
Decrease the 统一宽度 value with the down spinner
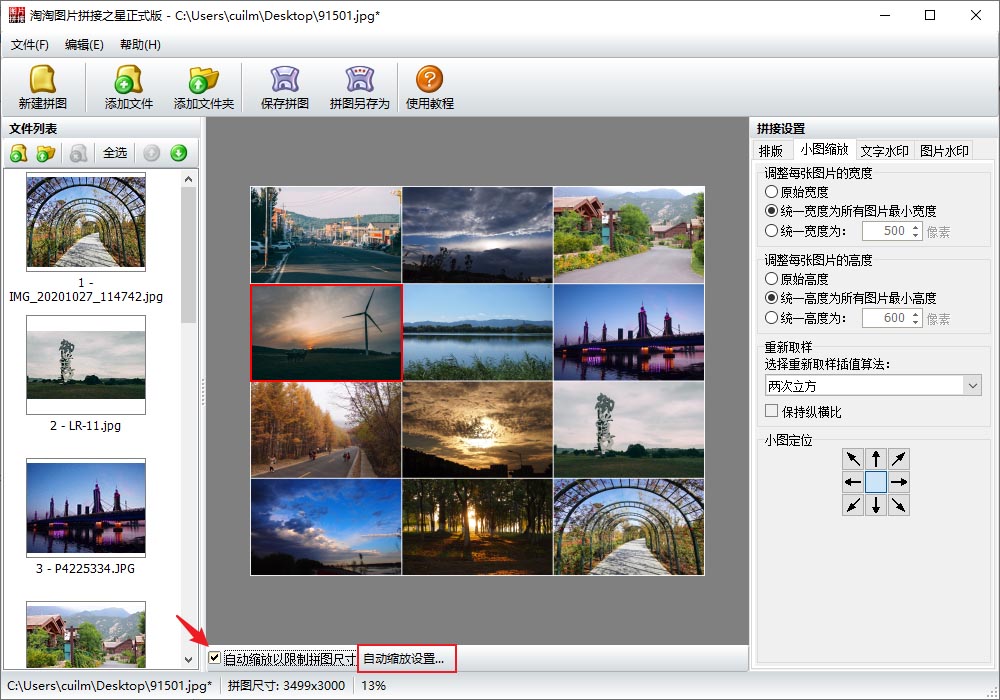coord(916,235)
